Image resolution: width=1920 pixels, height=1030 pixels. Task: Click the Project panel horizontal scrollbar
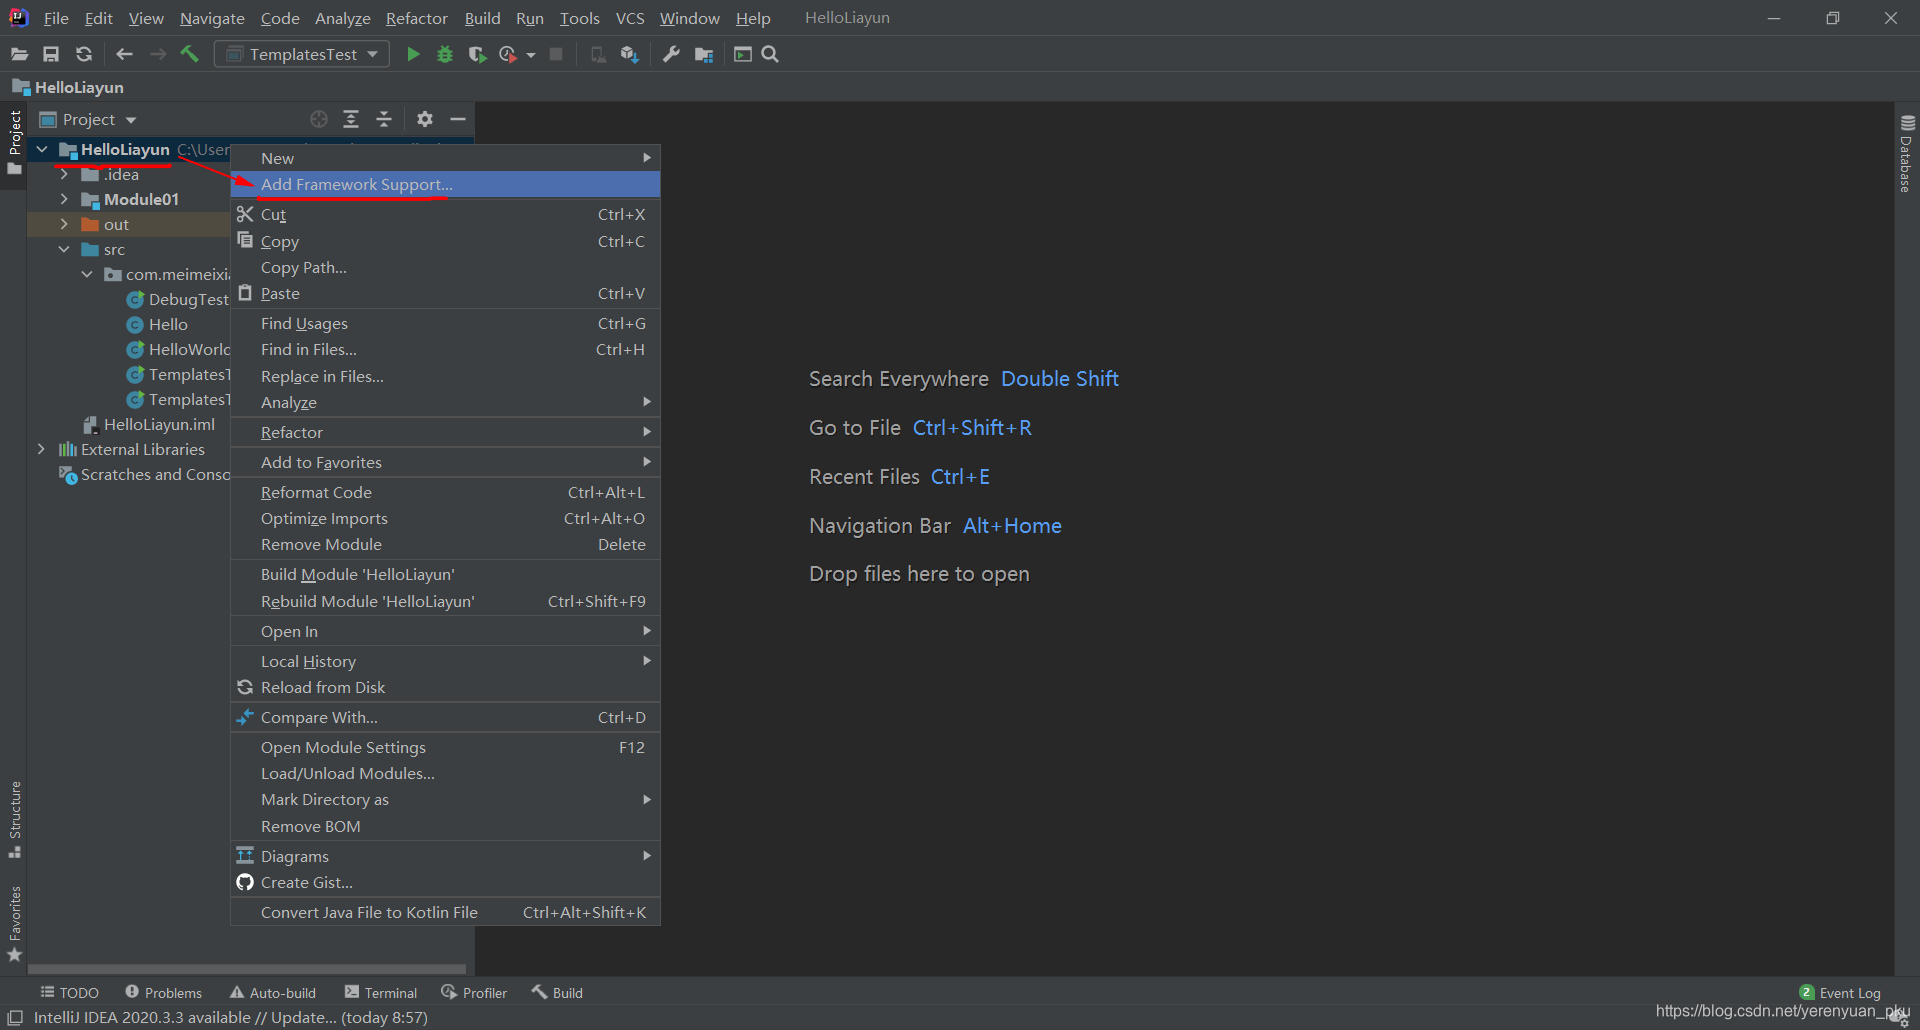point(247,968)
